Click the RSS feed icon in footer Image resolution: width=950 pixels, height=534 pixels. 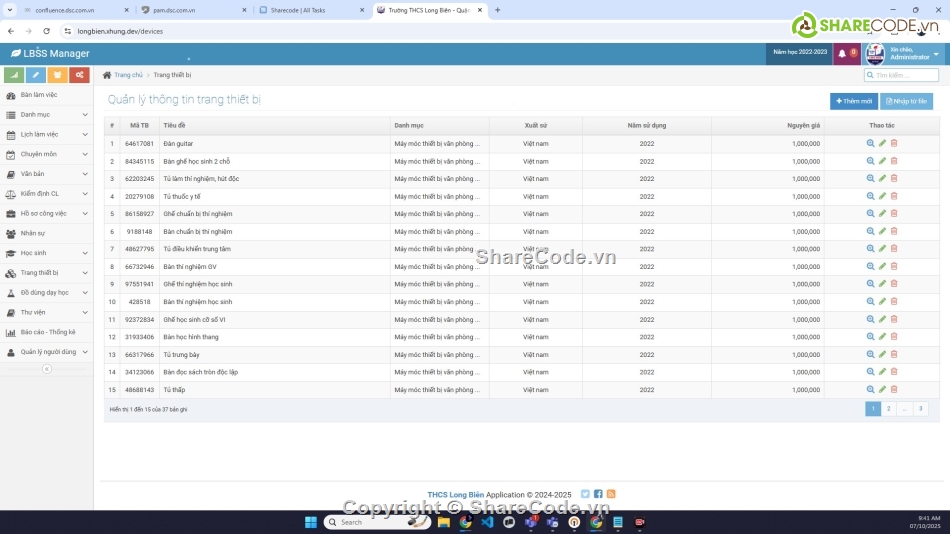point(611,494)
